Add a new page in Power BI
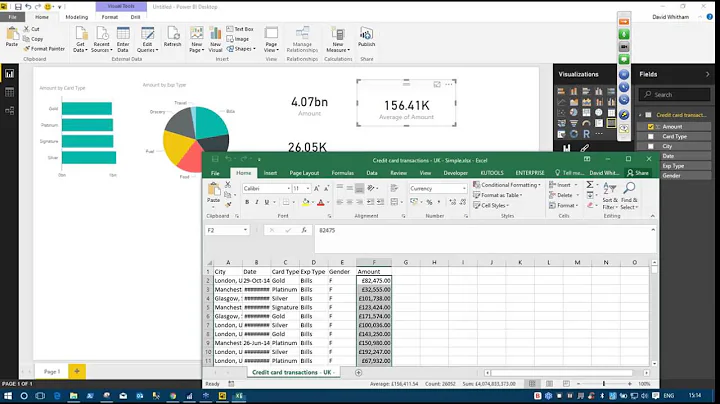 [x=77, y=371]
